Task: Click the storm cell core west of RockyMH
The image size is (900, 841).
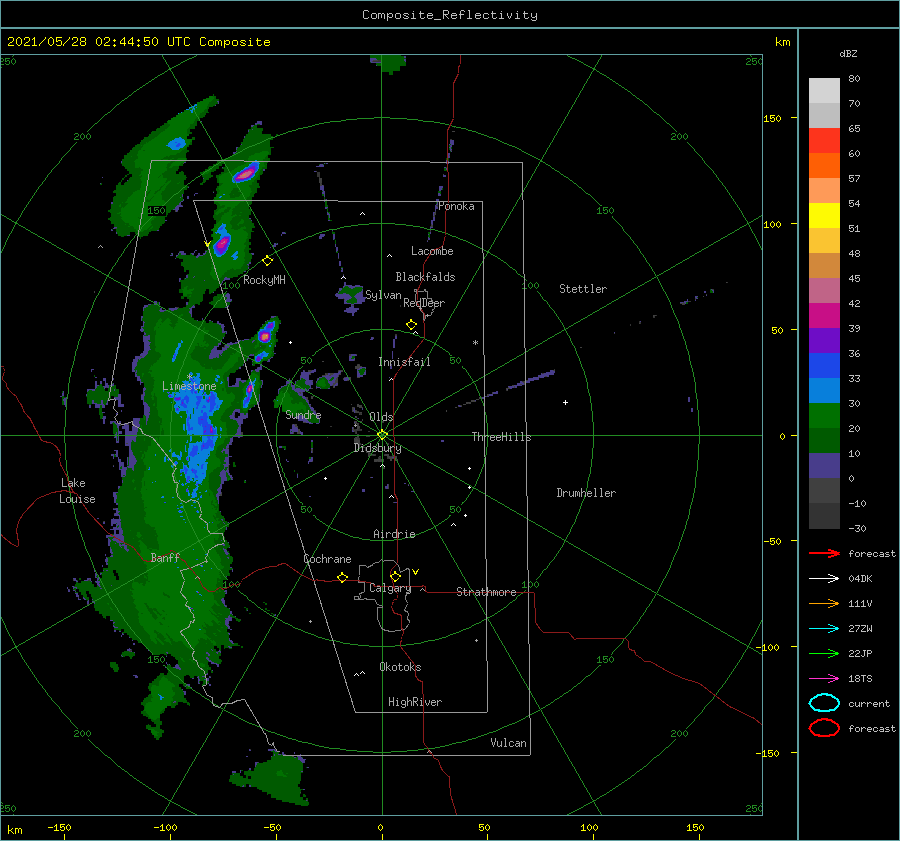Action: click(222, 243)
